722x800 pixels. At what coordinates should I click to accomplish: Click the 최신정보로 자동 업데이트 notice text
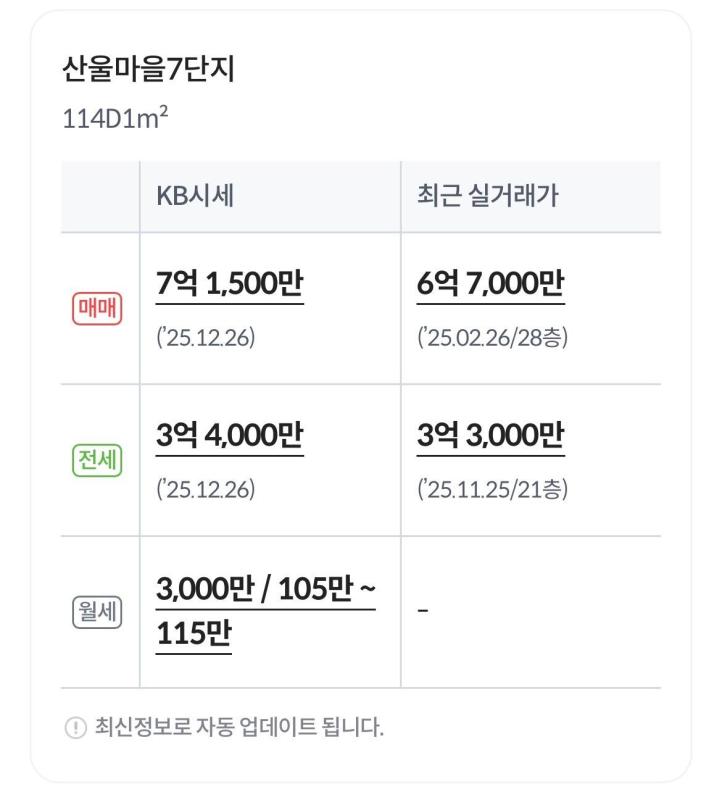(239, 727)
